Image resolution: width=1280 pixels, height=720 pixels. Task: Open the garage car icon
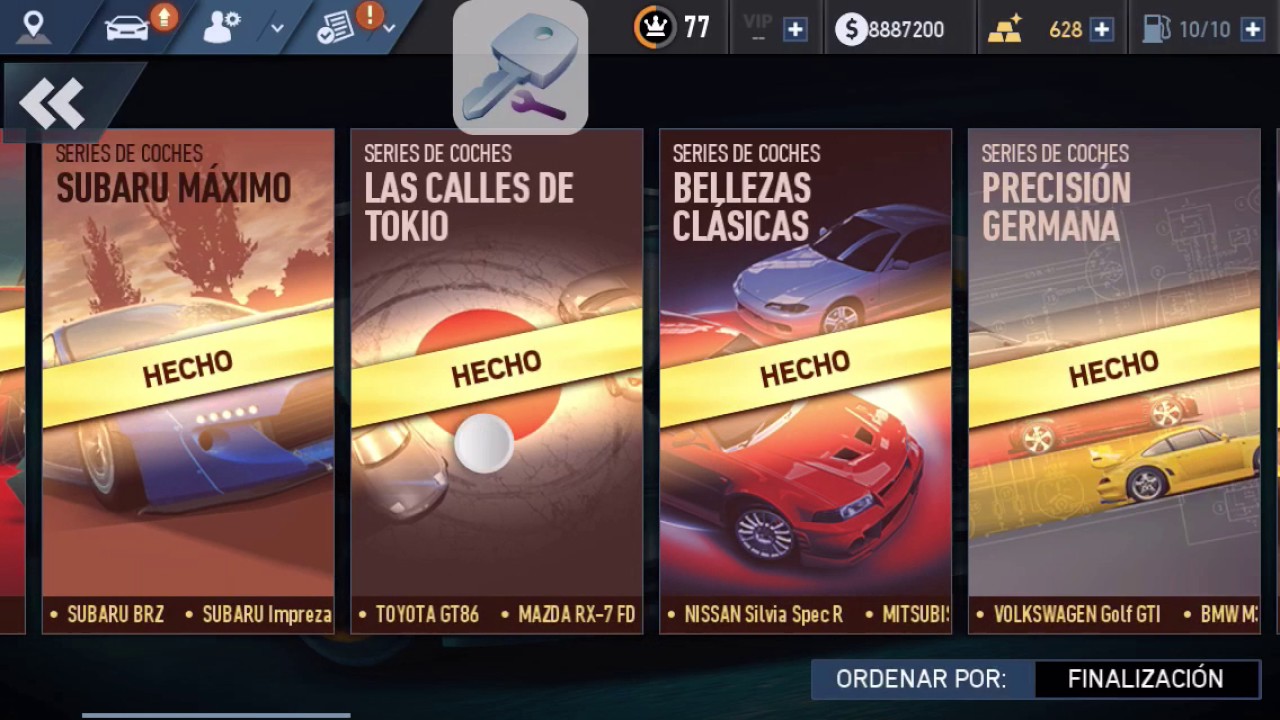(127, 27)
